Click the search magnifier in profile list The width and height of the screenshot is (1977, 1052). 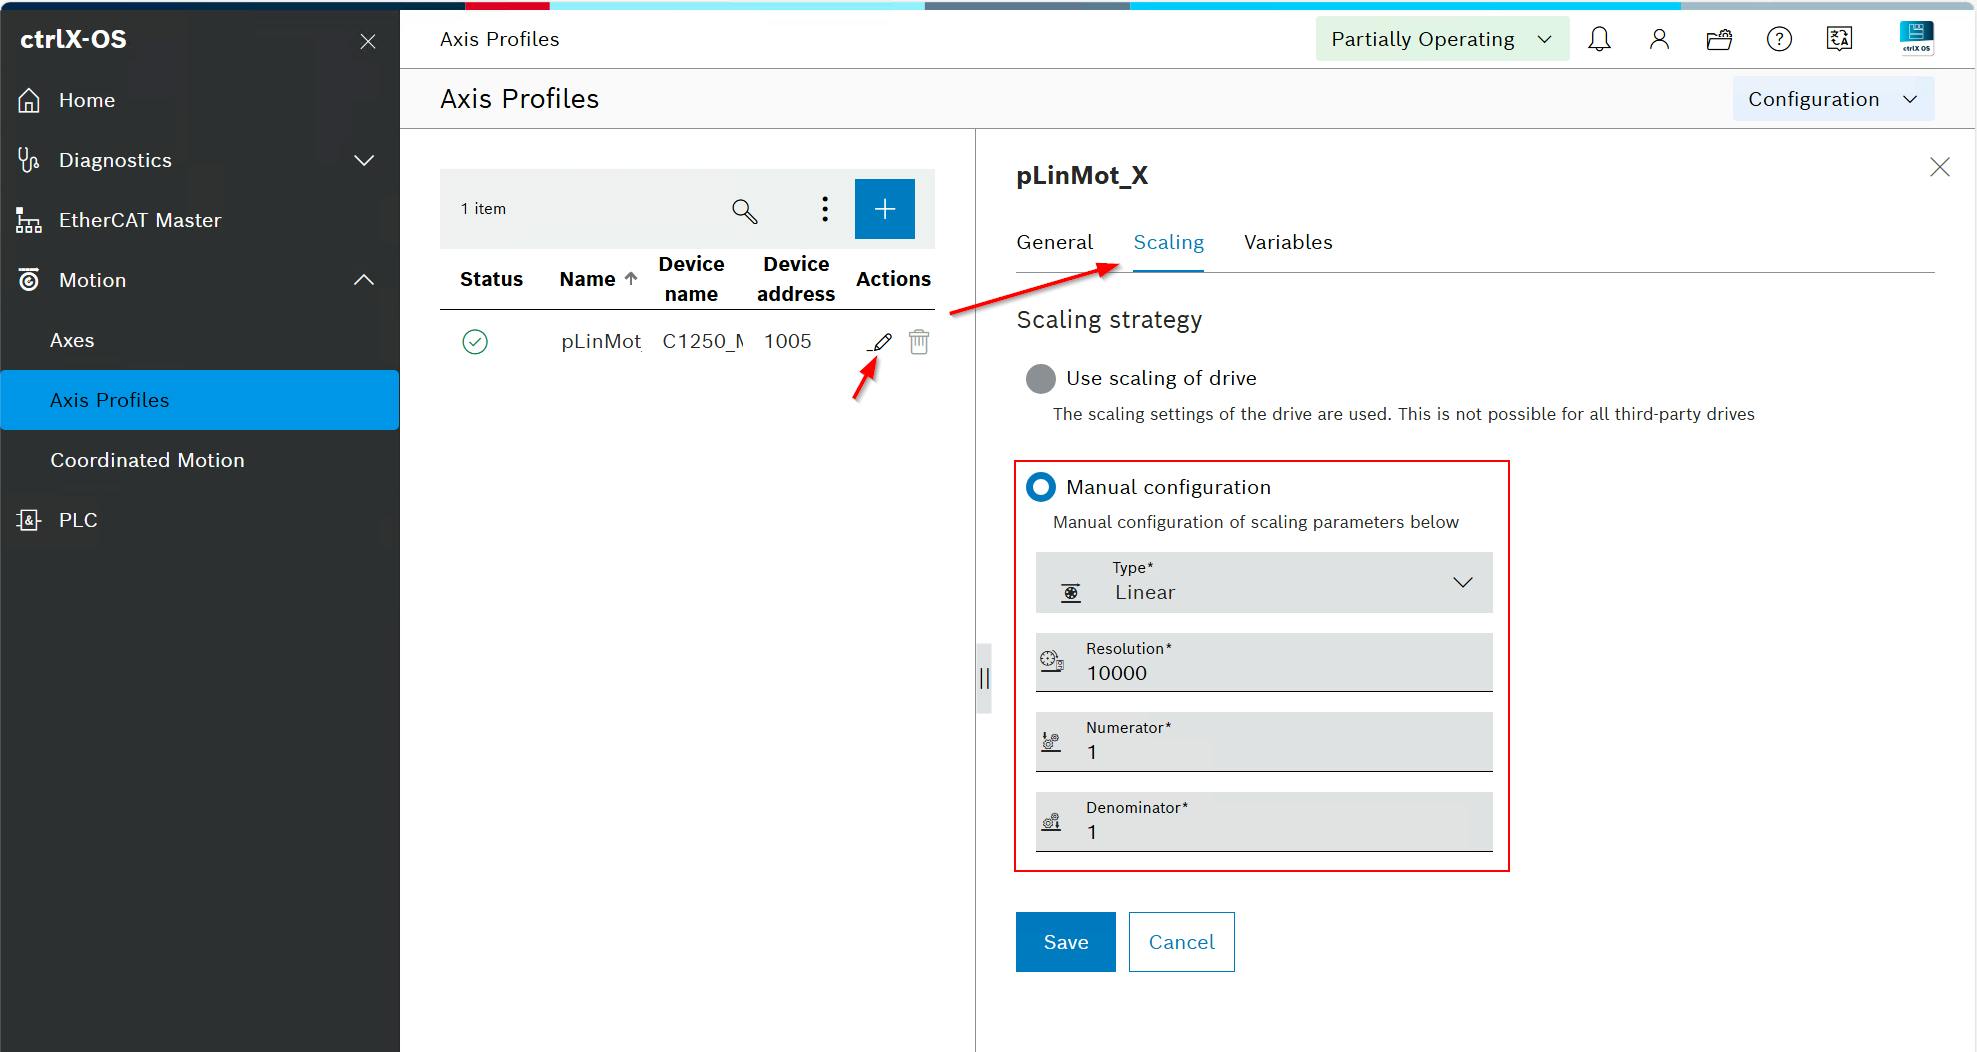[744, 210]
